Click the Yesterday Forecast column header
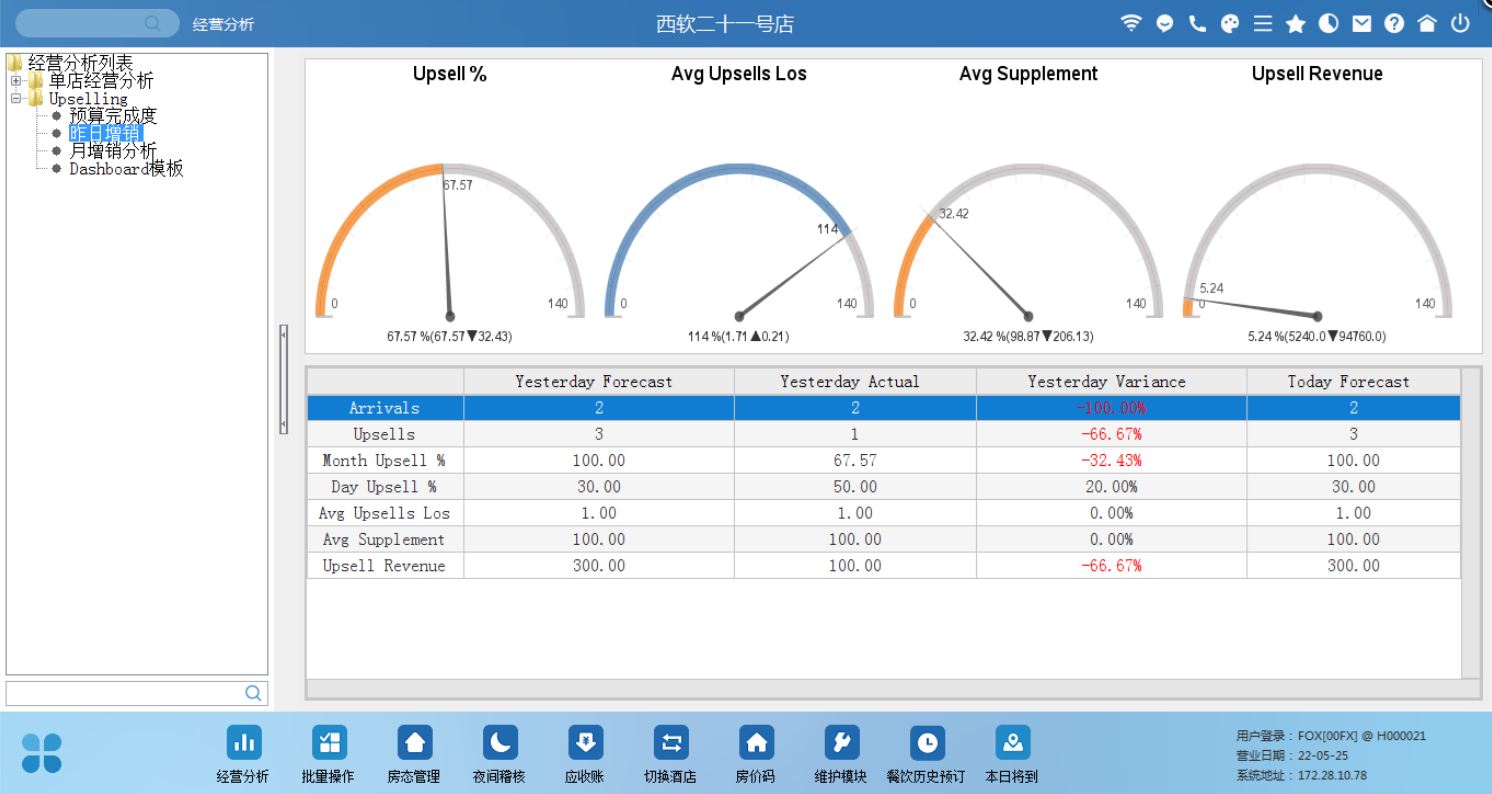This screenshot has height=794, width=1492. 599,381
